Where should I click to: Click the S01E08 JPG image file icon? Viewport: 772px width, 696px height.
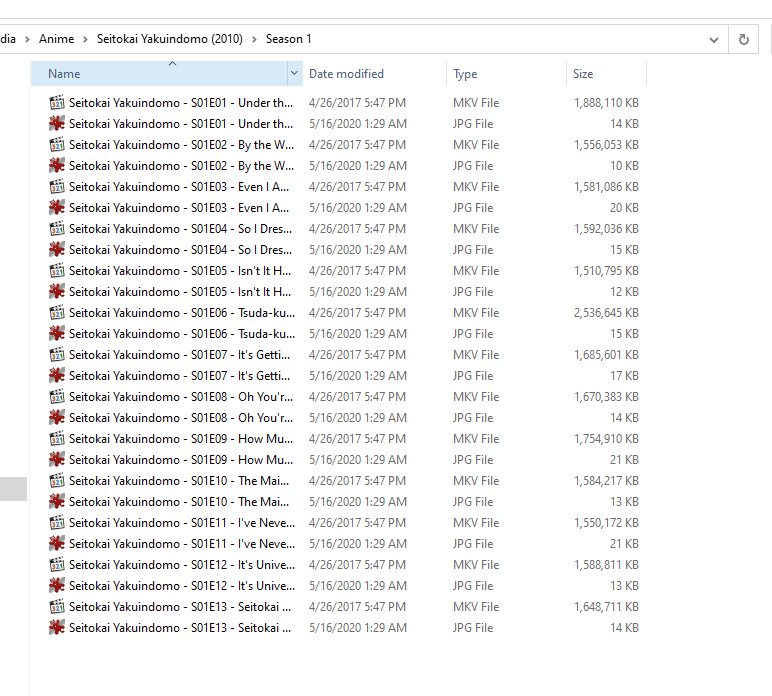tap(57, 417)
